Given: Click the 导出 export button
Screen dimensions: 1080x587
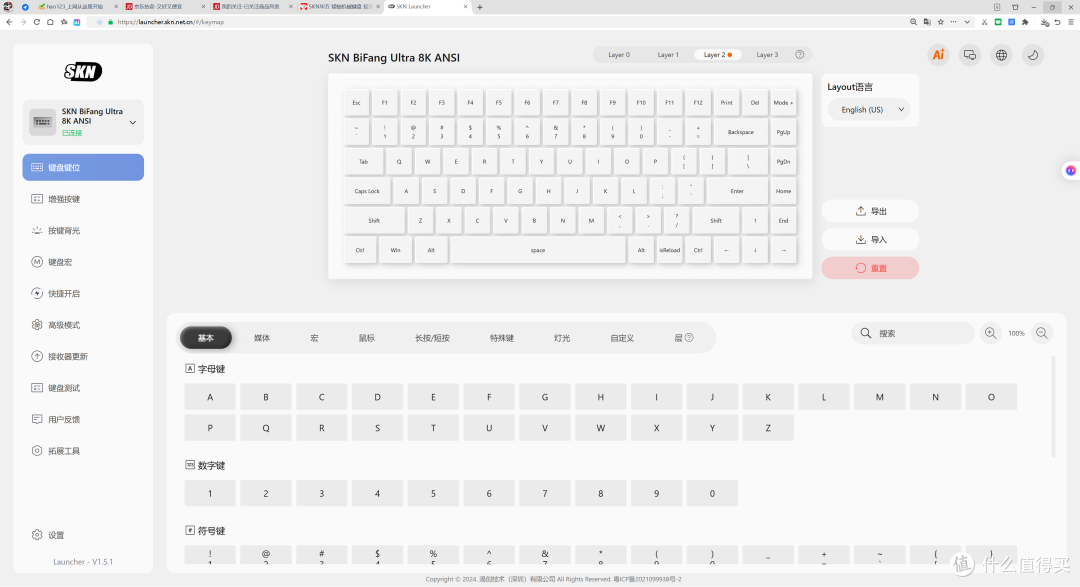Looking at the screenshot, I should click(x=871, y=212).
